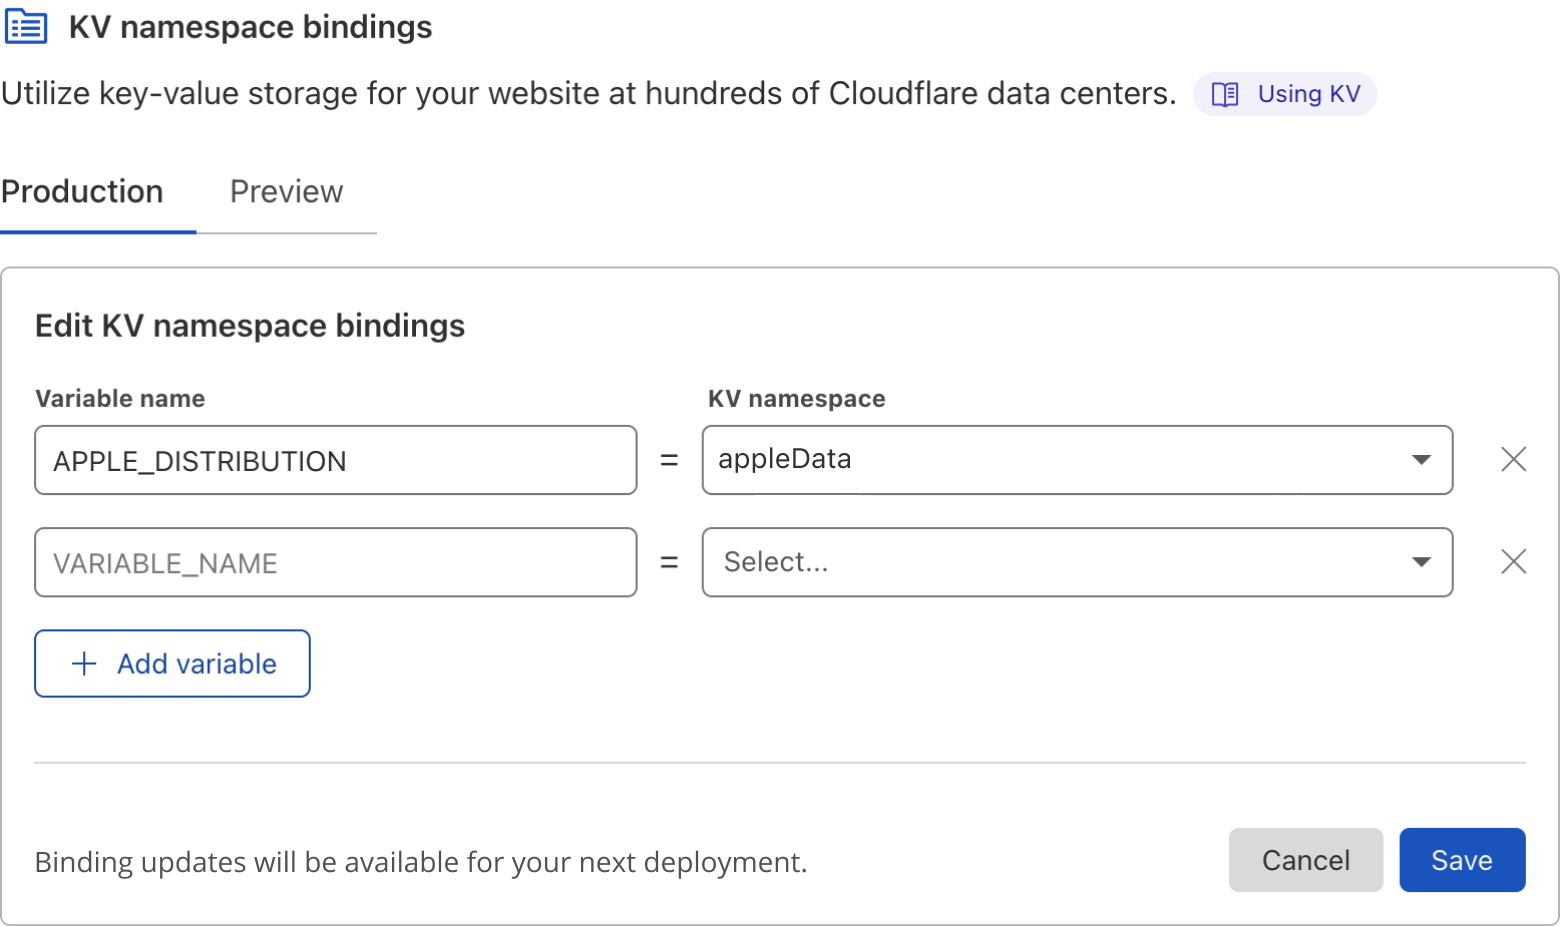Click the appleData dropdown arrow
Image resolution: width=1560 pixels, height=926 pixels.
(1420, 460)
